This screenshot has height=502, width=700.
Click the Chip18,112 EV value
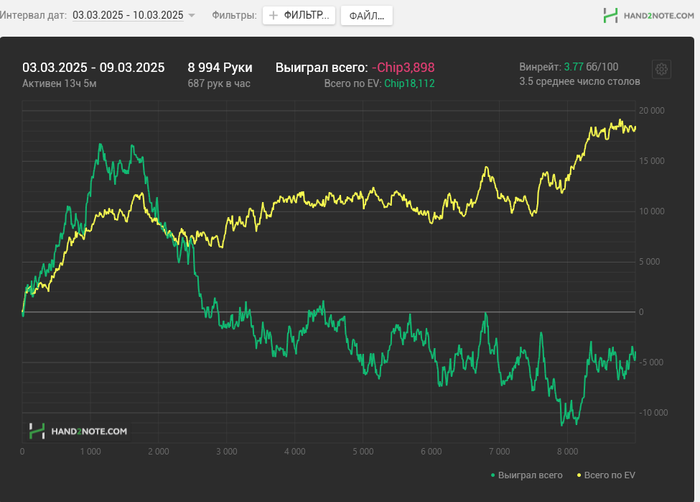pos(409,84)
